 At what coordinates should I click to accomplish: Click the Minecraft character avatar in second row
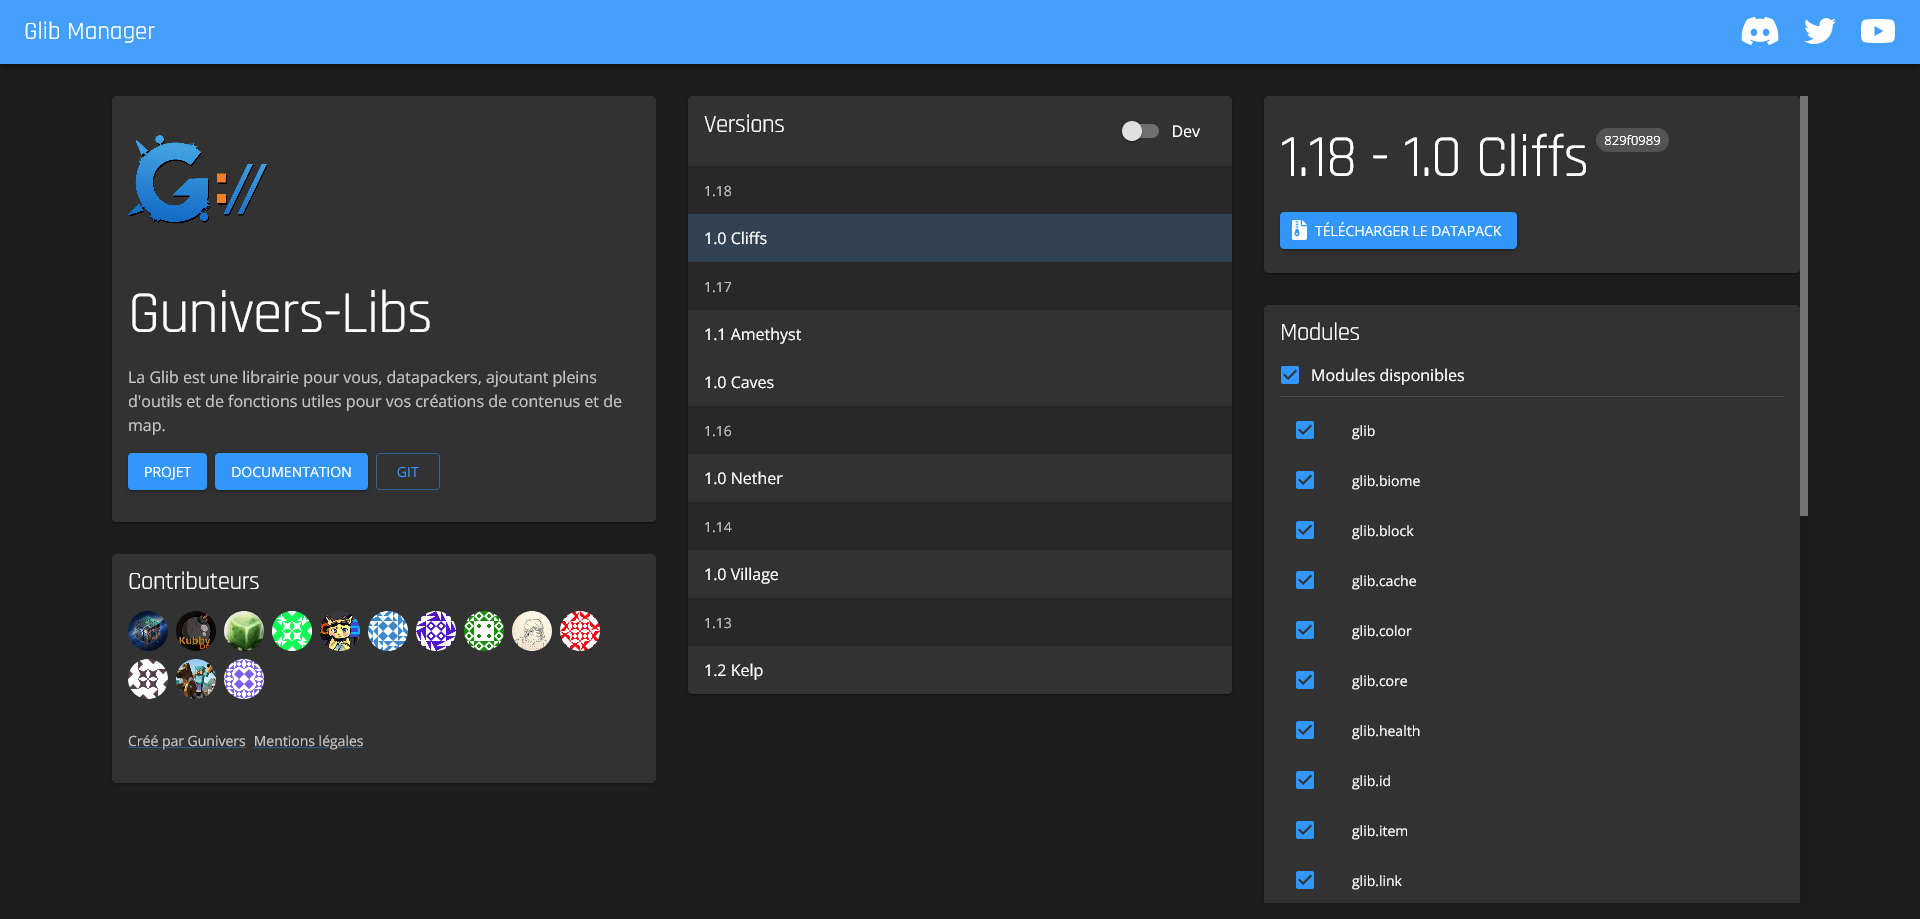pyautogui.click(x=196, y=679)
